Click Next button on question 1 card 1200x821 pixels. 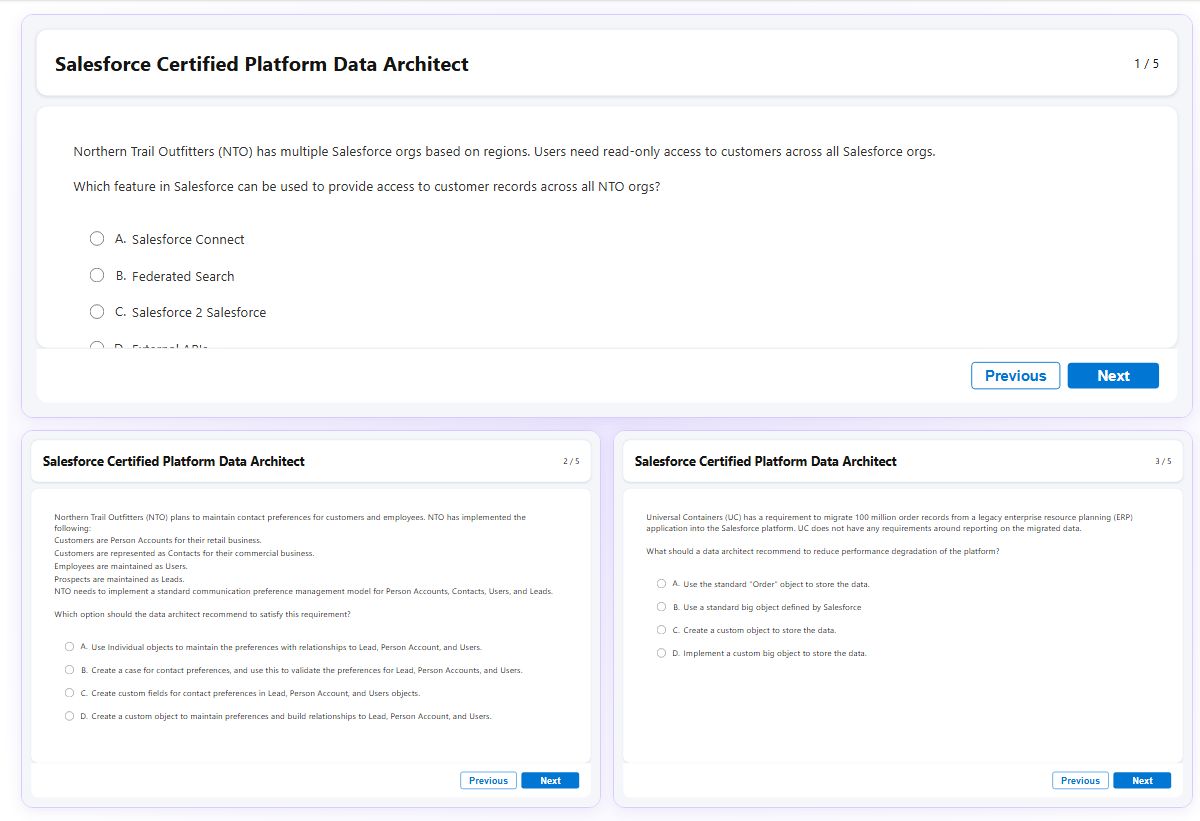click(x=1113, y=376)
